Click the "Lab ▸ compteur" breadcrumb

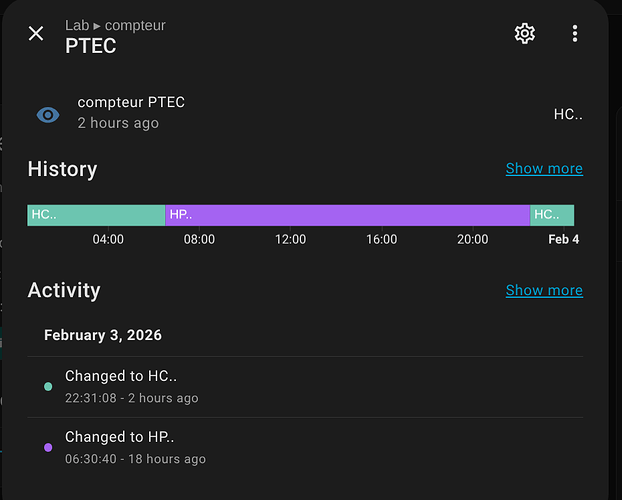115,25
